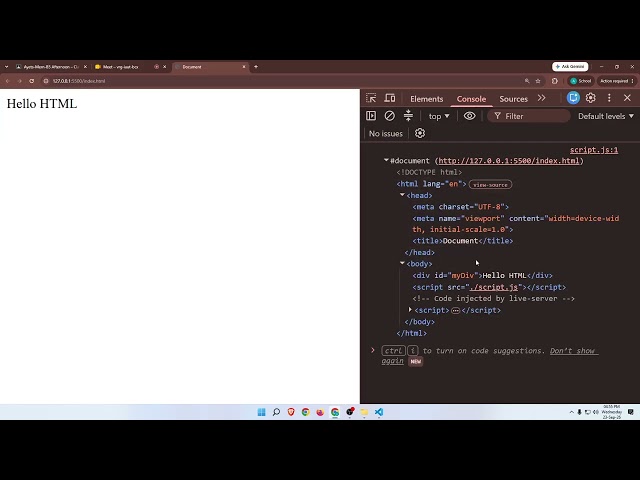
Task: Click the Ask Gemini button
Action: click(570, 67)
